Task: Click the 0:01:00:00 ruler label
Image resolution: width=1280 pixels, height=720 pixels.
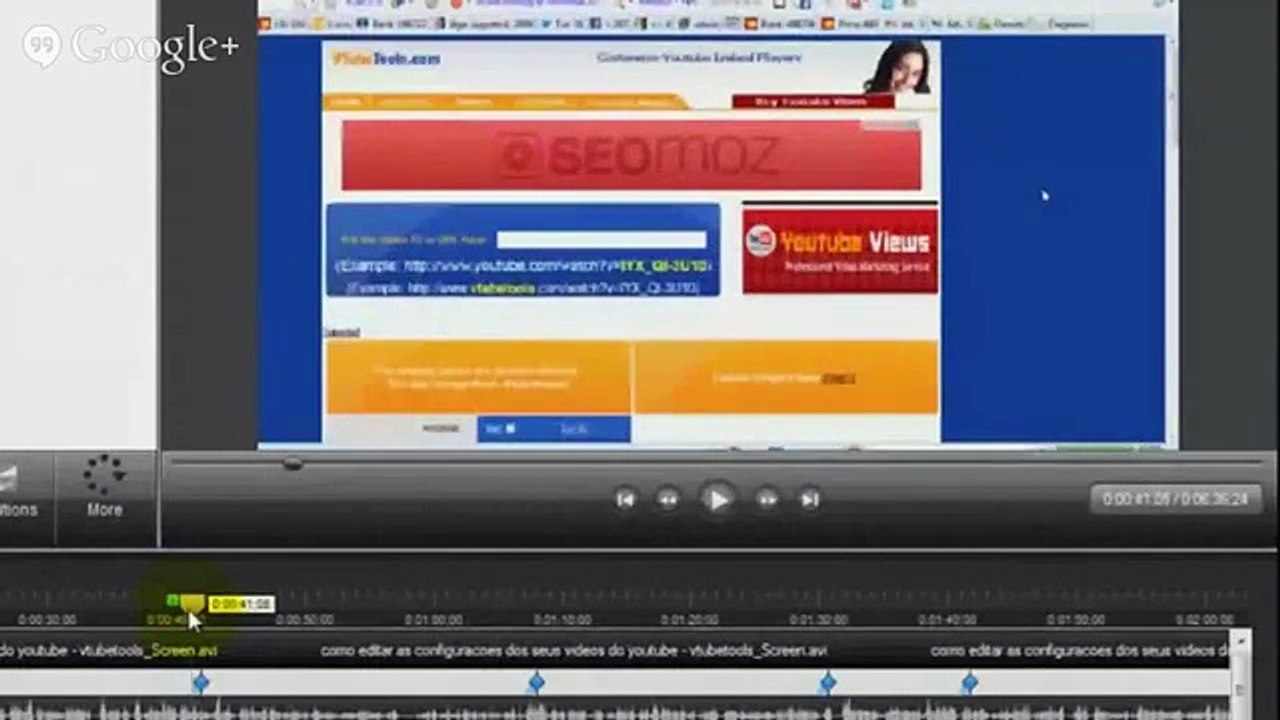Action: [433, 620]
